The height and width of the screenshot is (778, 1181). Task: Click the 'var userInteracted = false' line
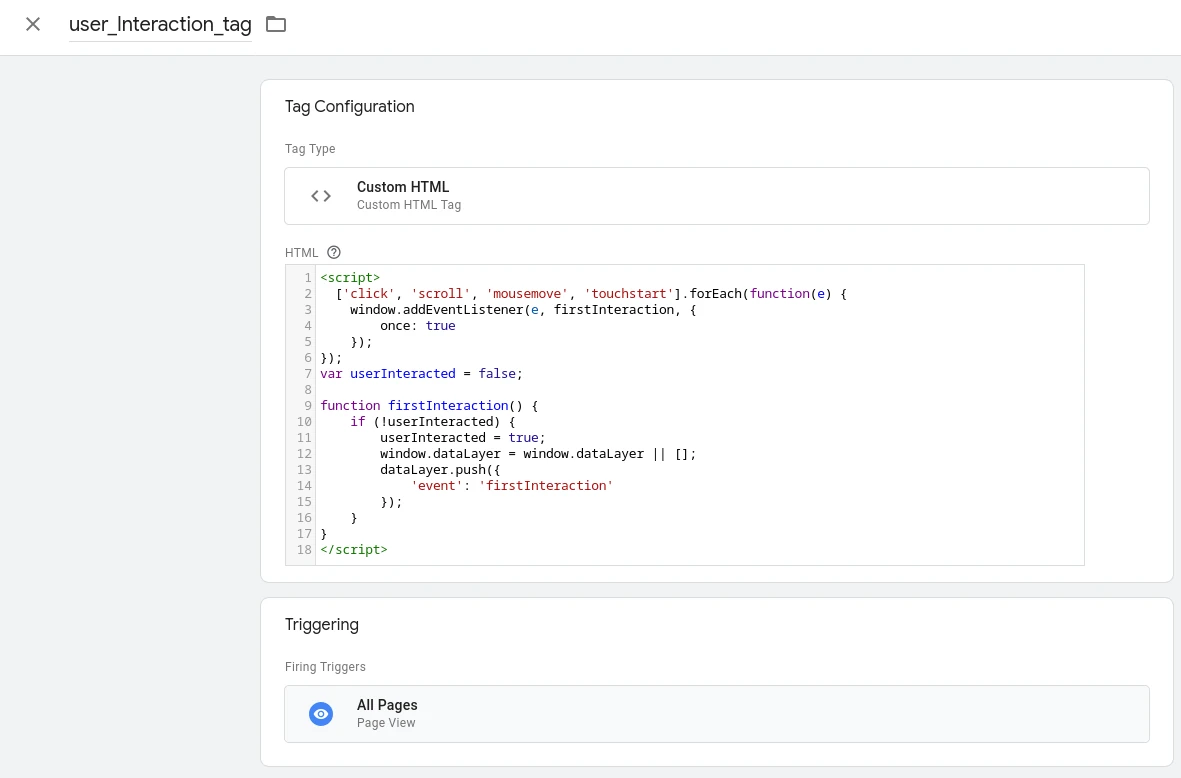click(421, 374)
